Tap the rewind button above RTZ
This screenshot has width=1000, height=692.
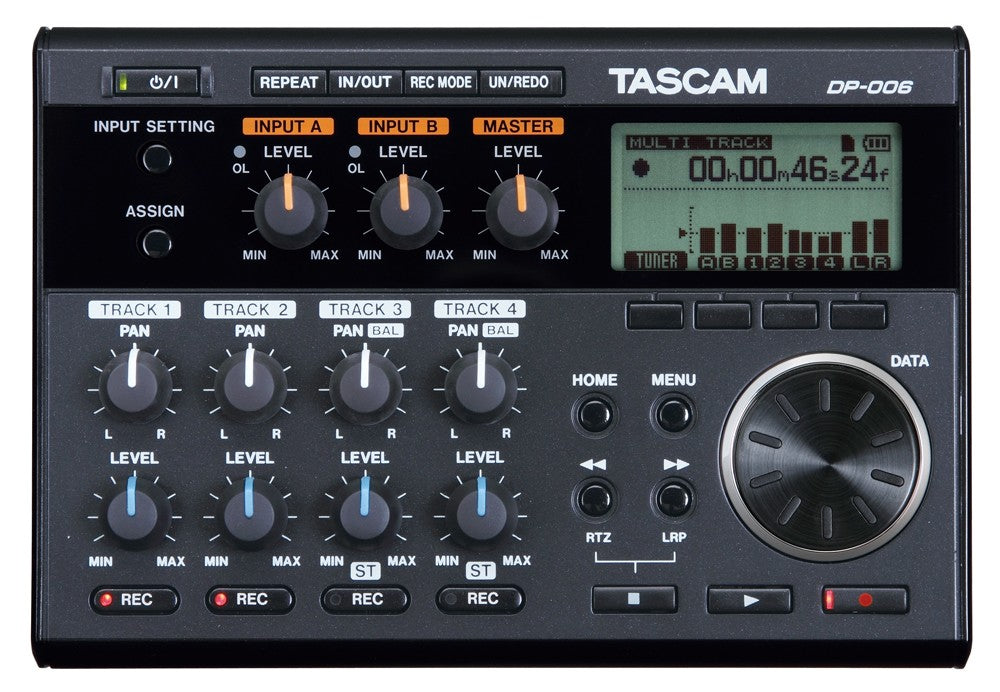click(596, 499)
